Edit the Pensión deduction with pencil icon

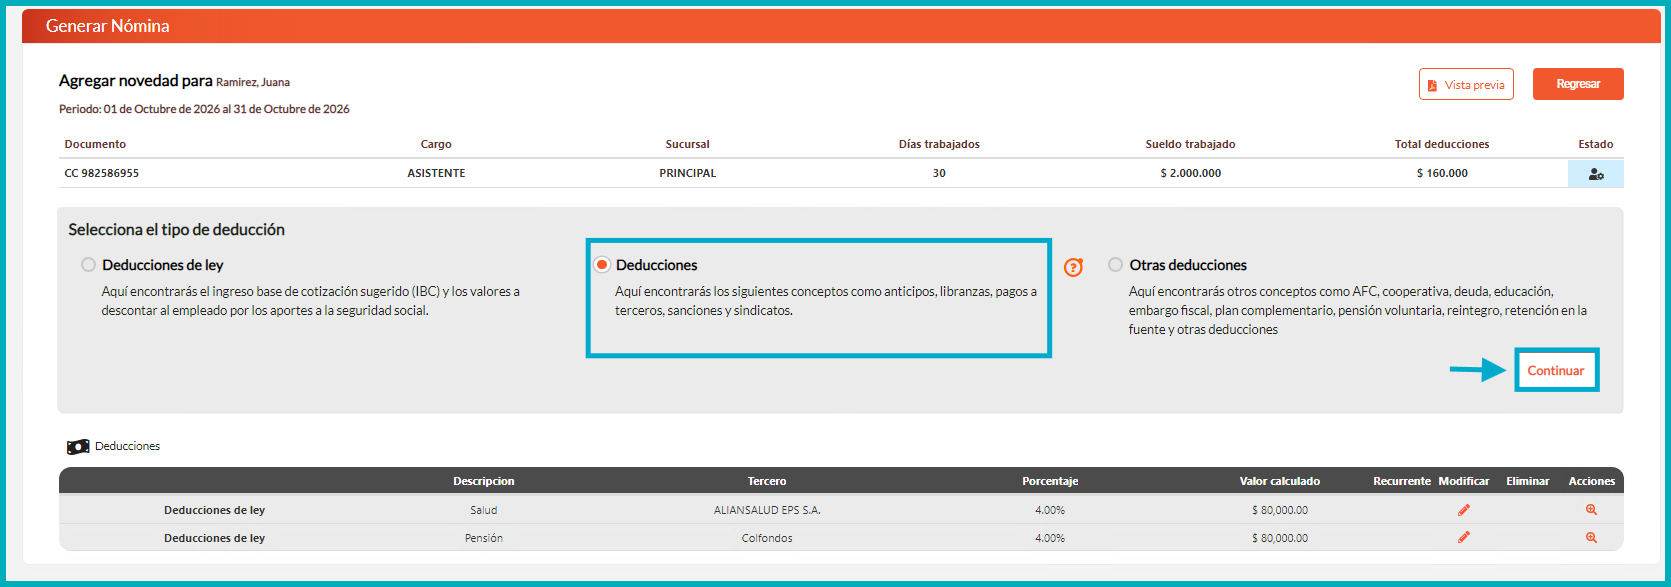[x=1464, y=537]
